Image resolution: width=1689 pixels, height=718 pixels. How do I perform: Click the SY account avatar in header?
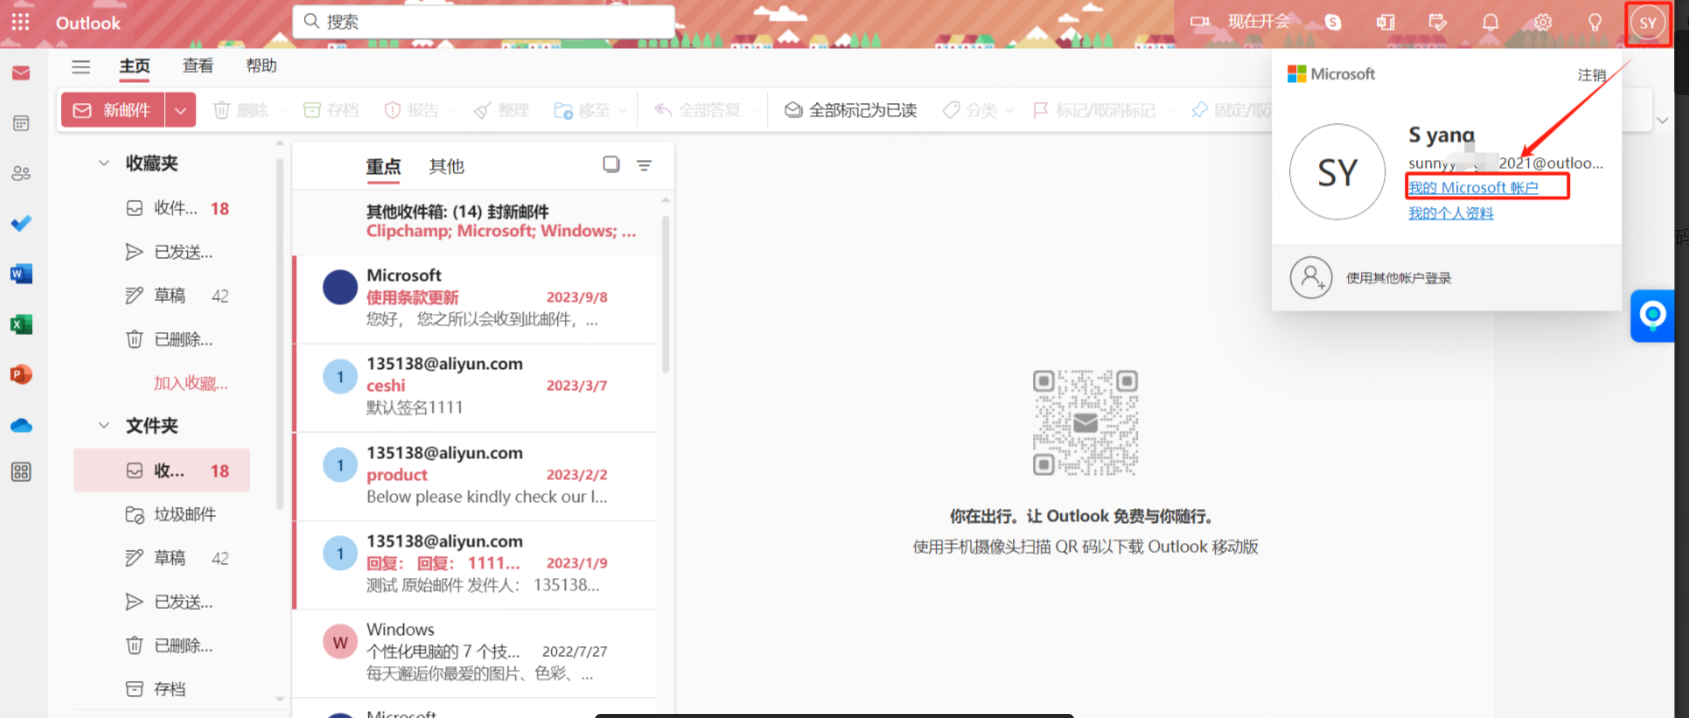[1648, 23]
